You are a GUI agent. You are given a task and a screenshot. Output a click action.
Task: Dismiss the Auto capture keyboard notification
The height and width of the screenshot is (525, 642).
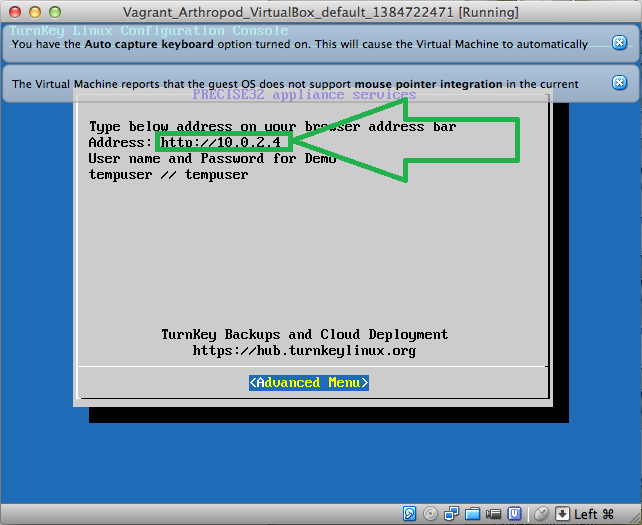(x=619, y=42)
